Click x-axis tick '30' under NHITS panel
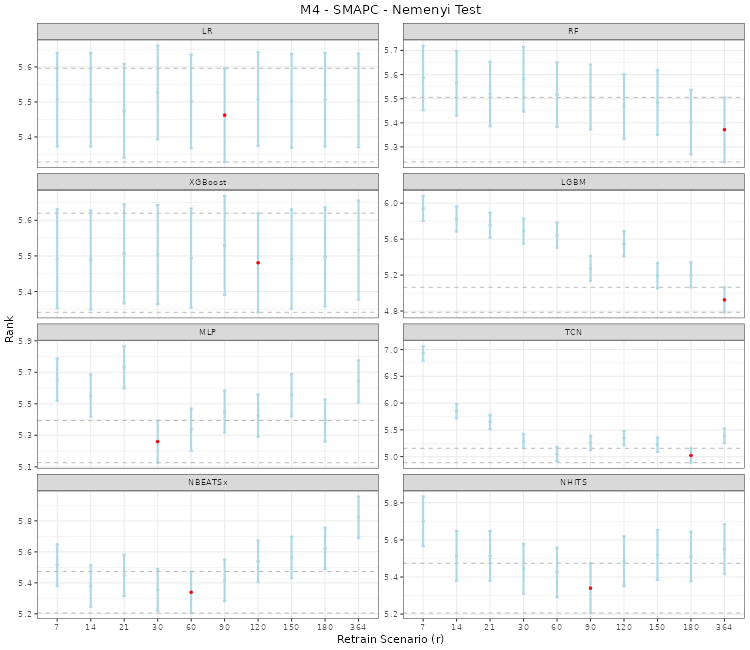This screenshot has height=650, width=750. [523, 627]
